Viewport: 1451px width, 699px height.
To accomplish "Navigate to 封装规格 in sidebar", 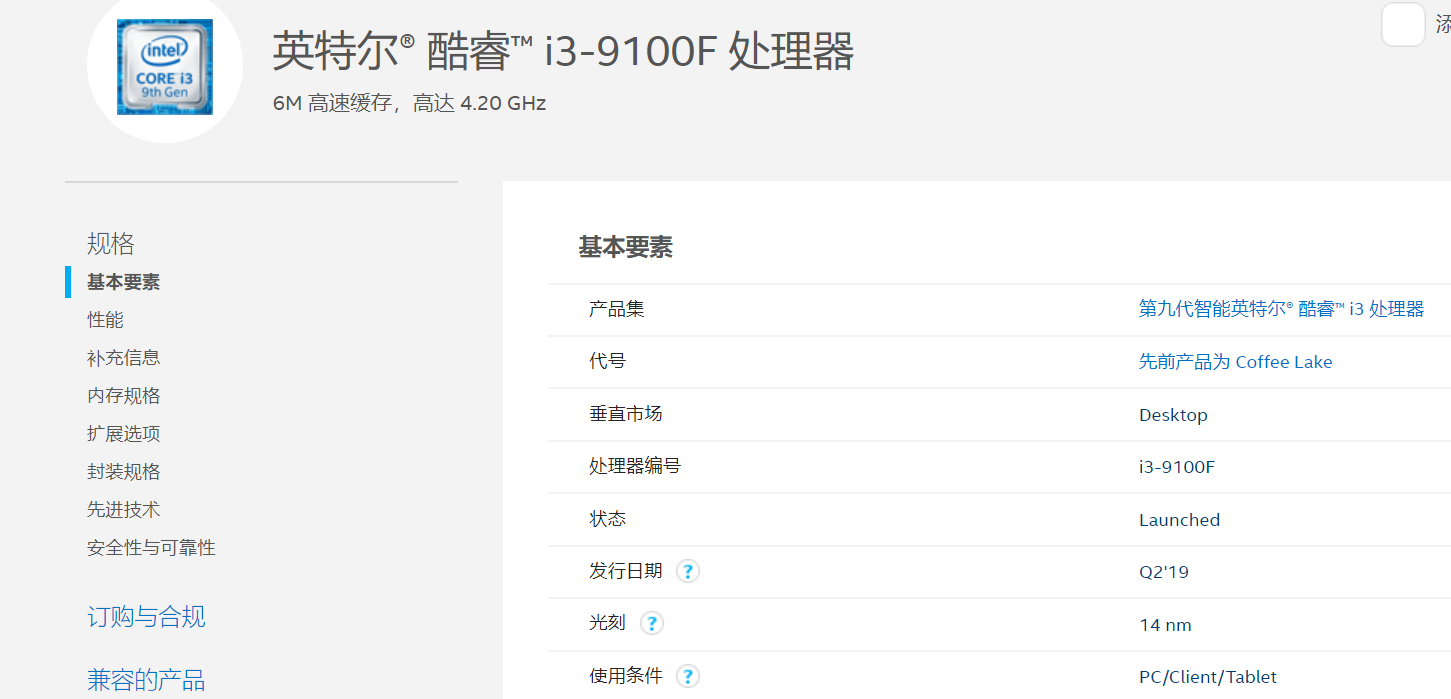I will pos(123,472).
